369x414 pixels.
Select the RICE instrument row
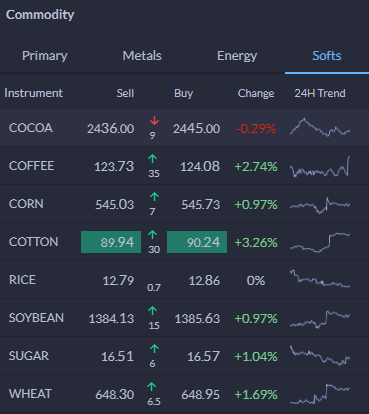point(184,280)
